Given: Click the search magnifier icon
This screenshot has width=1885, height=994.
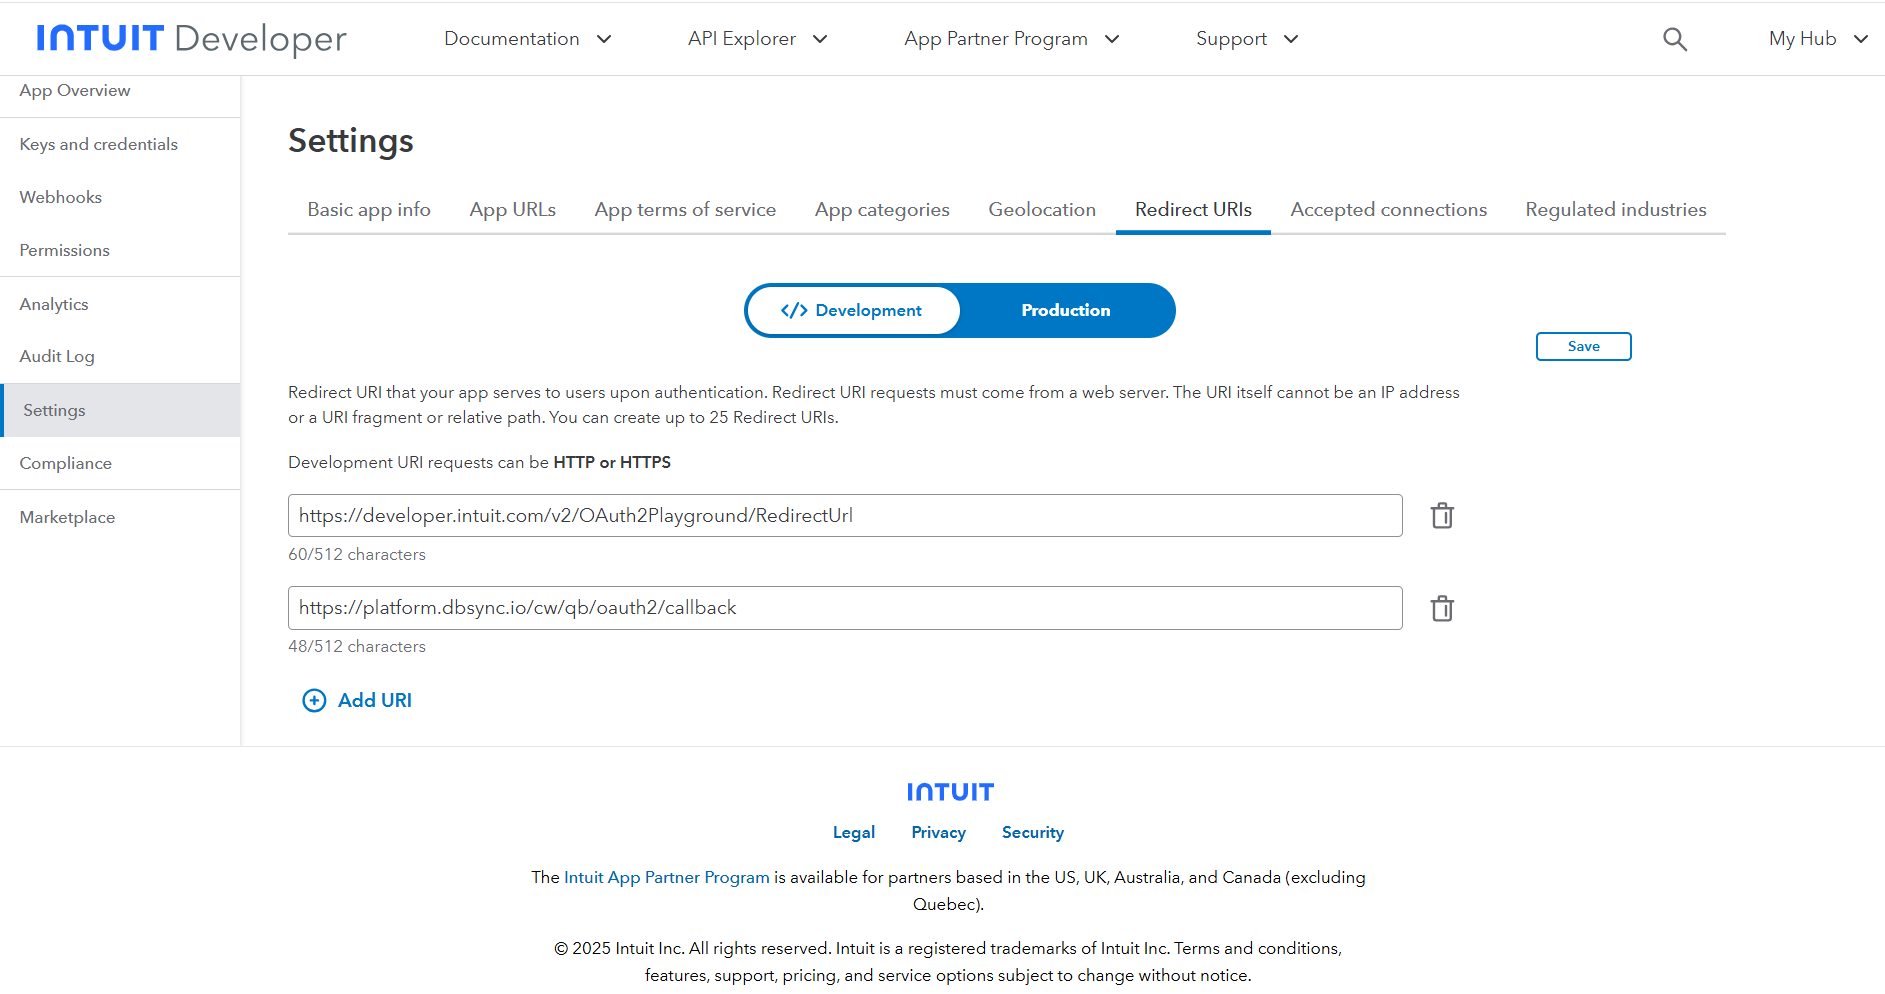Looking at the screenshot, I should [x=1674, y=39].
